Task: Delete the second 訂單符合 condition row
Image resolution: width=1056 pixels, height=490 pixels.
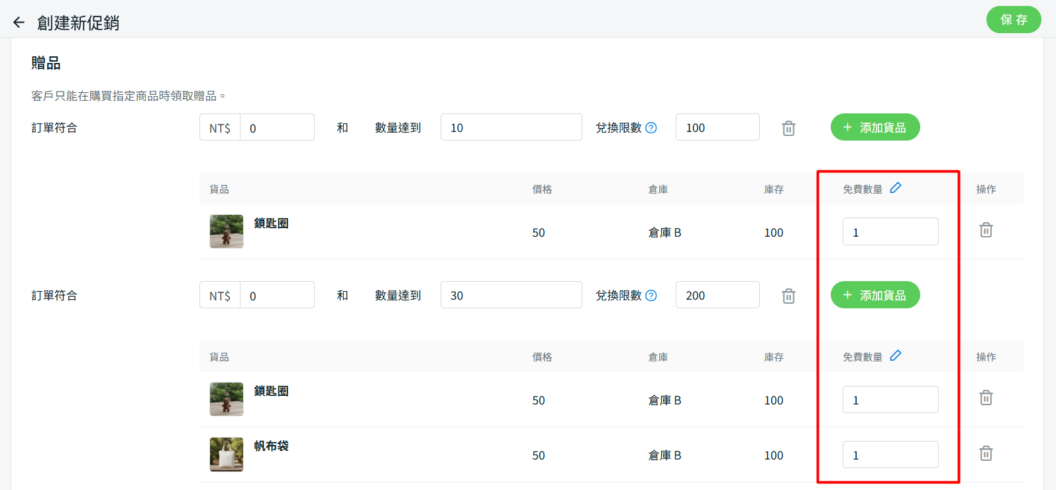Action: coord(788,296)
